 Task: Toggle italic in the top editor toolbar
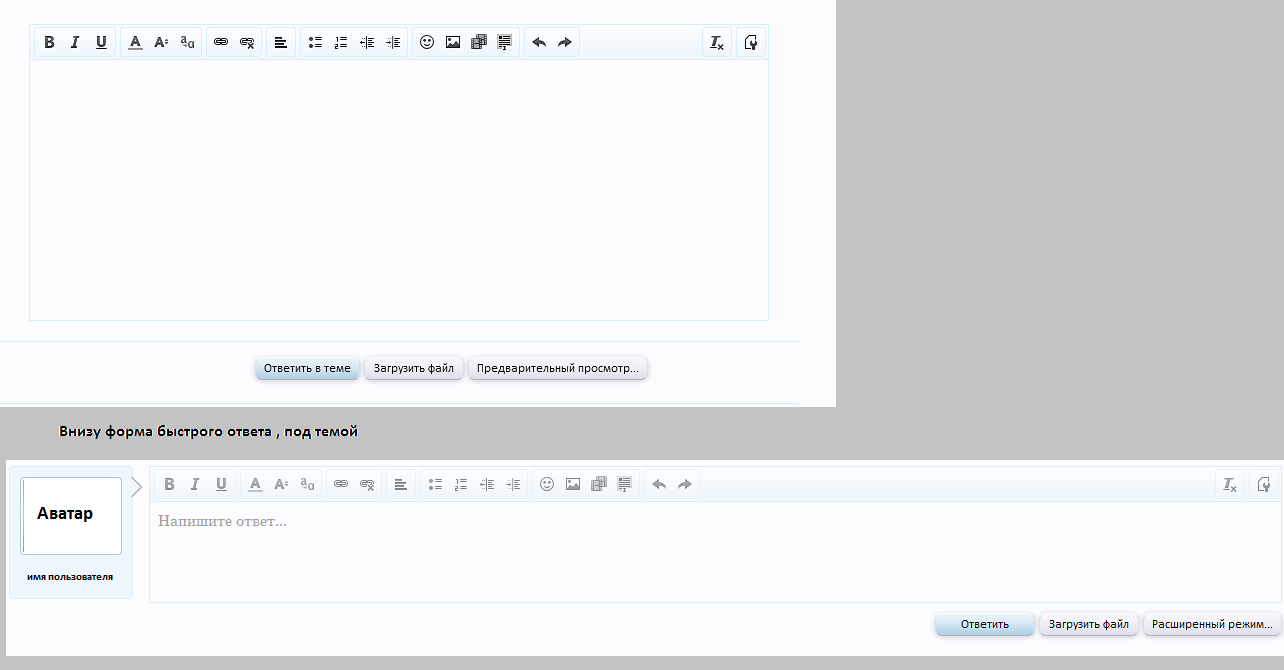pos(75,42)
